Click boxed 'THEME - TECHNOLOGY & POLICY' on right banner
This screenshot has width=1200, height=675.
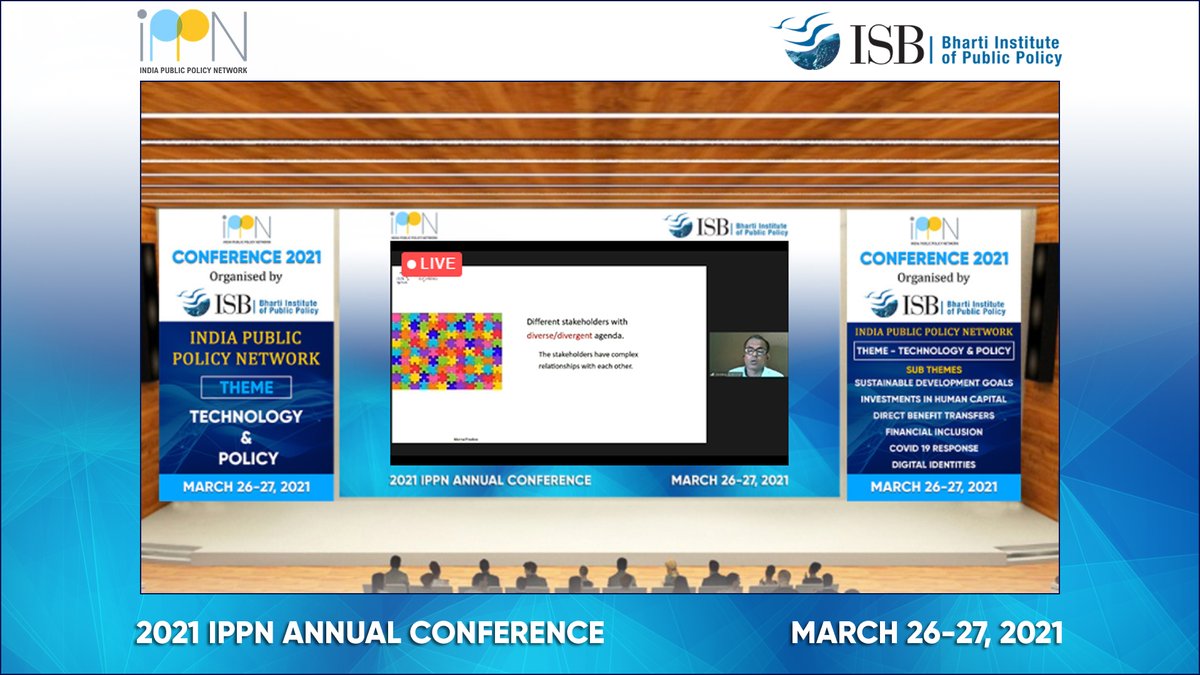click(x=934, y=351)
